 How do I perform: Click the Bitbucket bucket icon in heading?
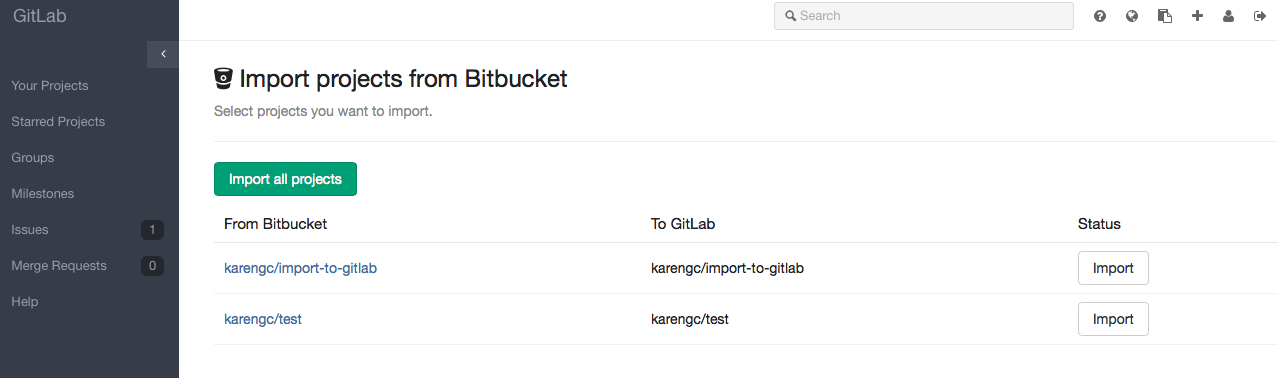(x=224, y=78)
